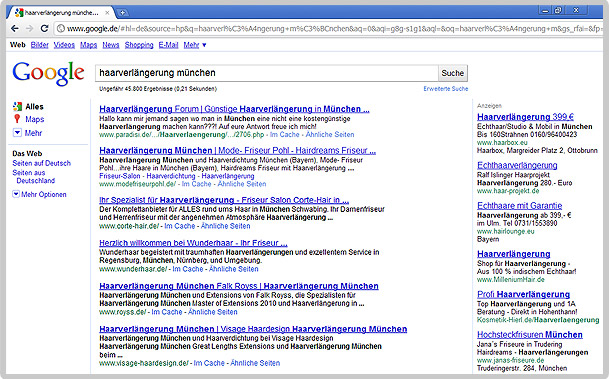Open ad Echthaare mit Garantie
The height and width of the screenshot is (379, 610).
519,205
